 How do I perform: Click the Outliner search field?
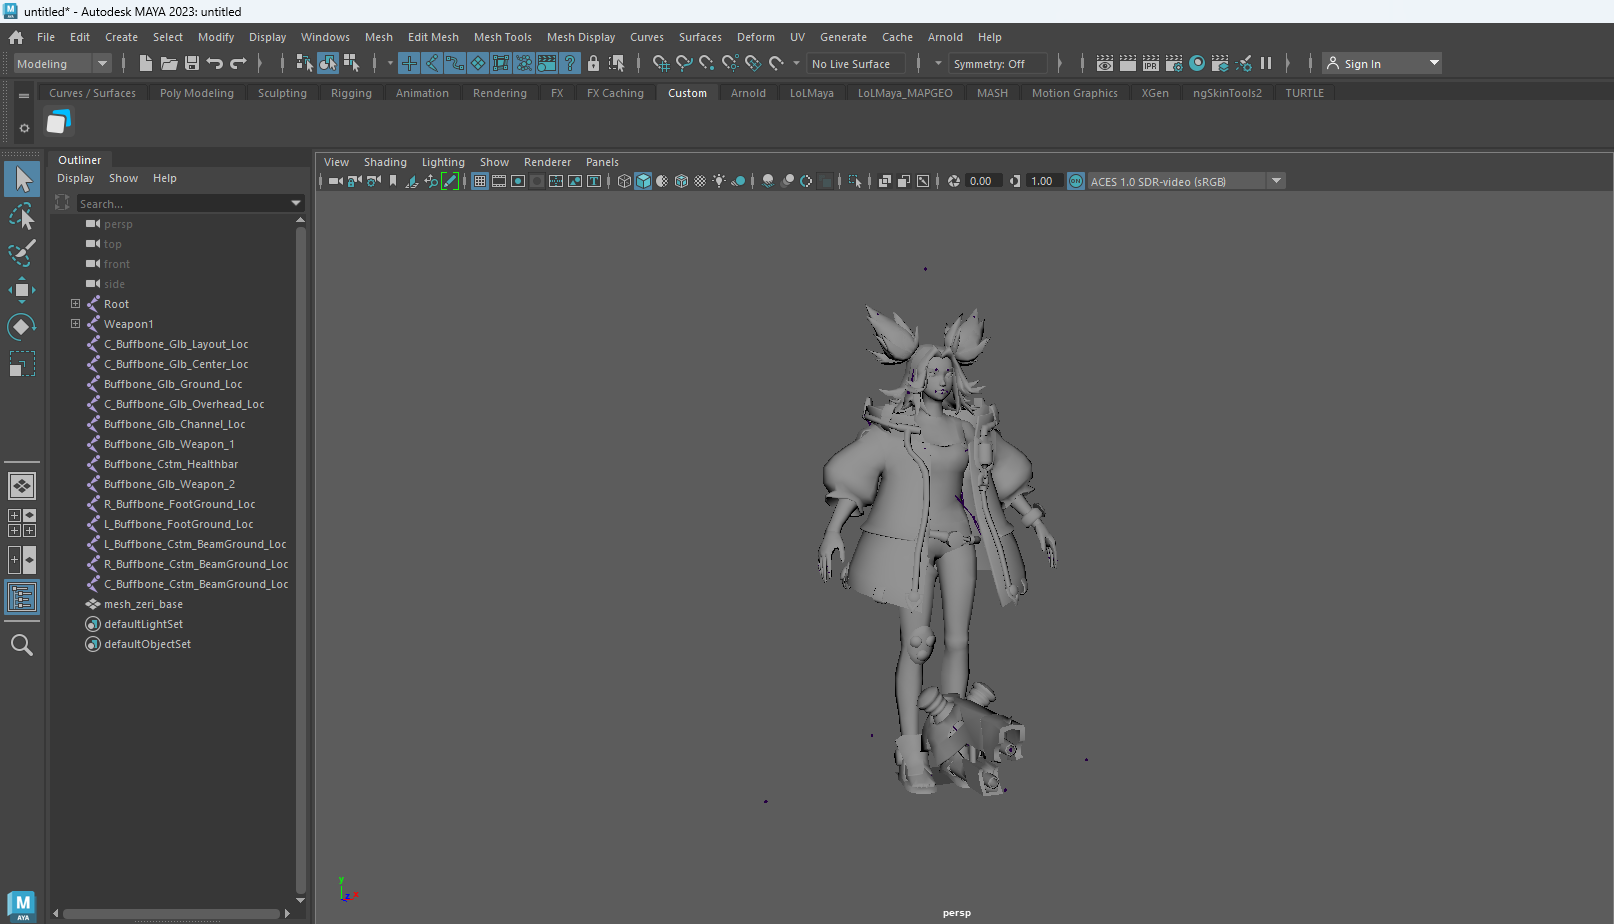(181, 203)
